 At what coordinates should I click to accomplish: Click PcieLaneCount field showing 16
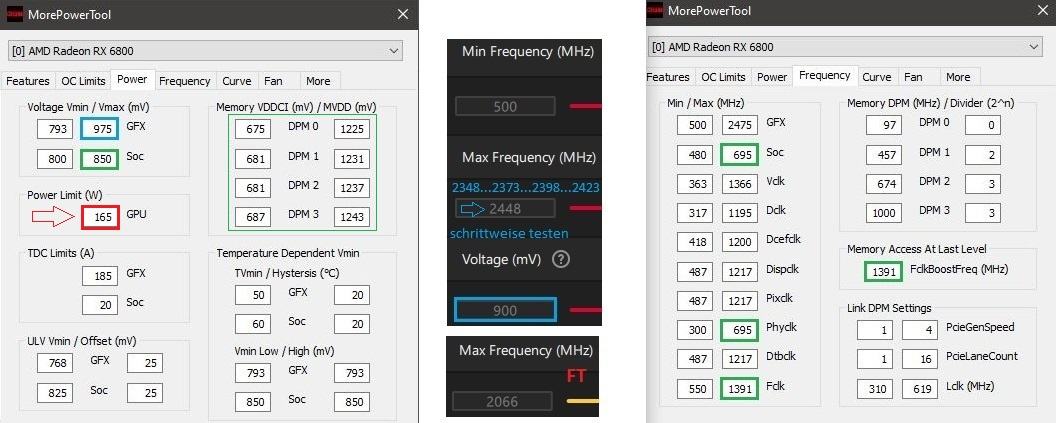(920, 359)
